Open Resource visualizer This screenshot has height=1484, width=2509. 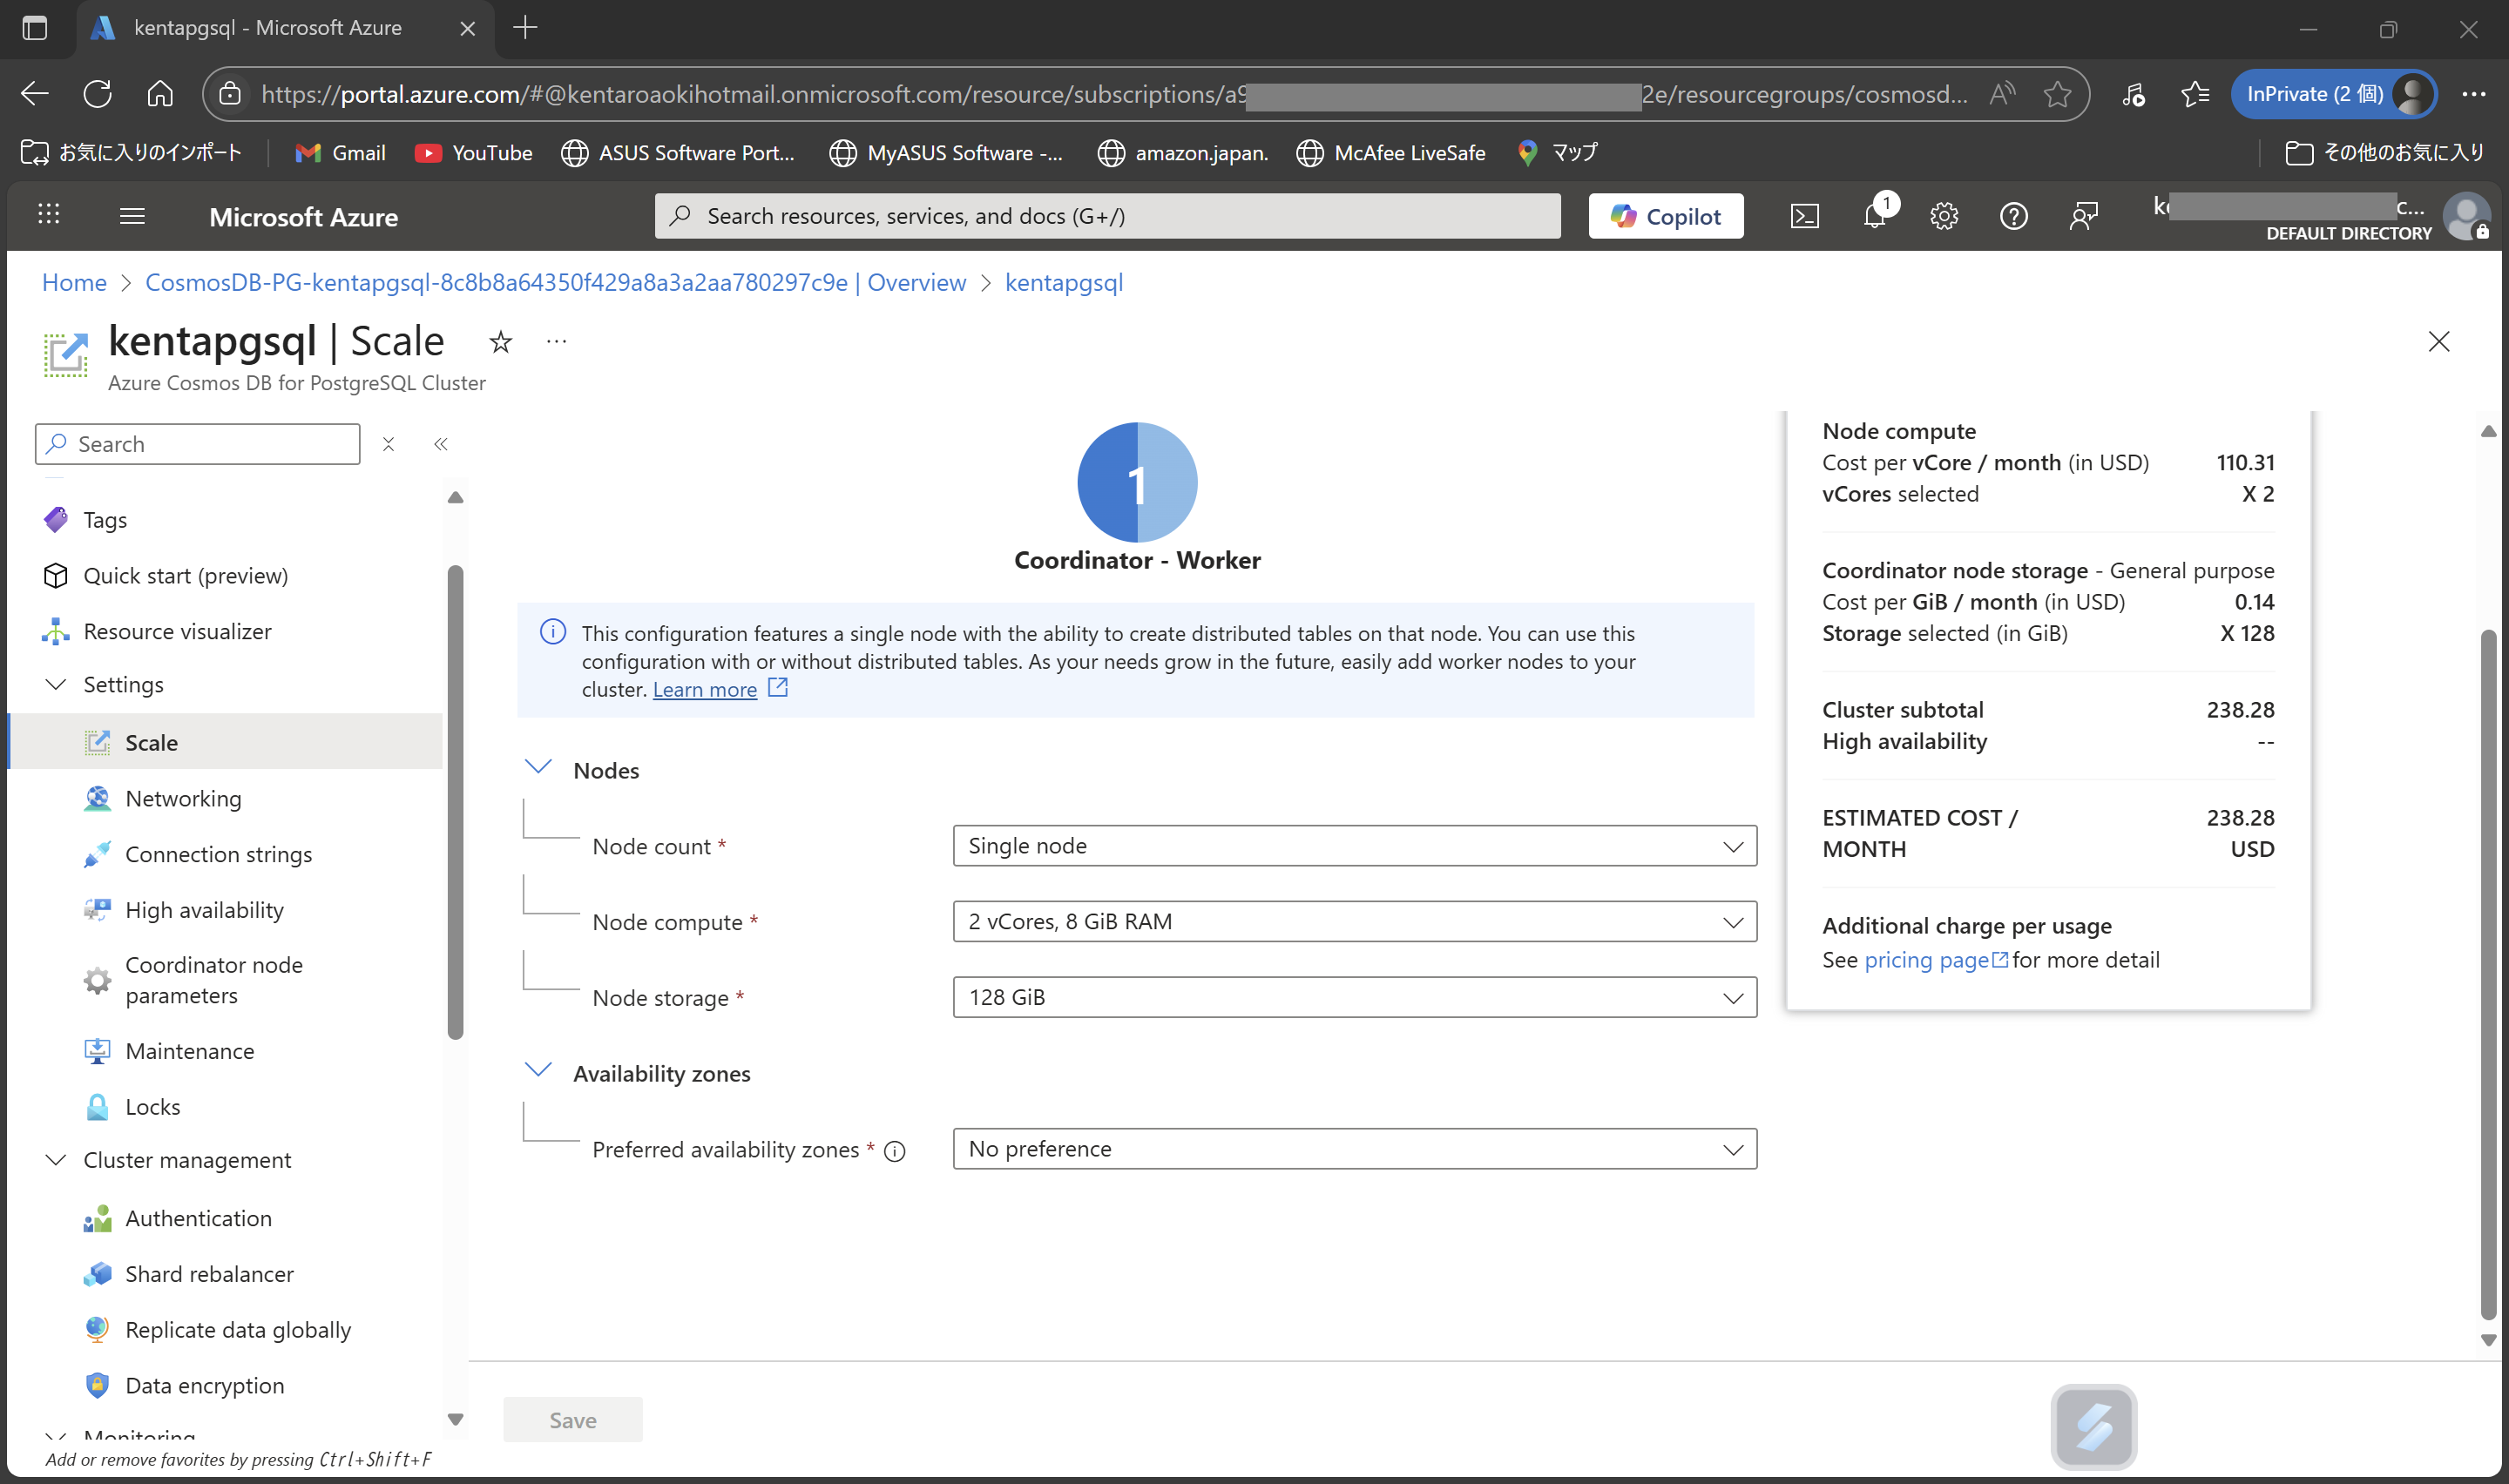coord(177,631)
